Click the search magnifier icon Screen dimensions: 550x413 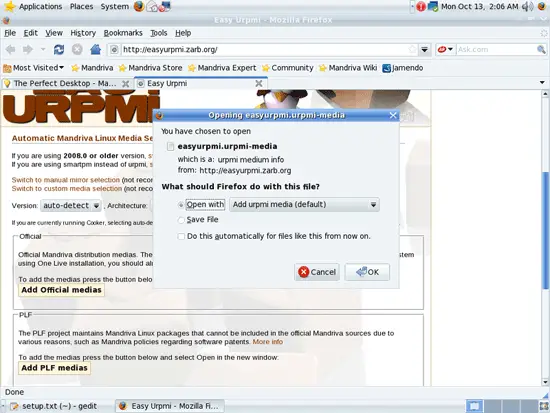(541, 49)
